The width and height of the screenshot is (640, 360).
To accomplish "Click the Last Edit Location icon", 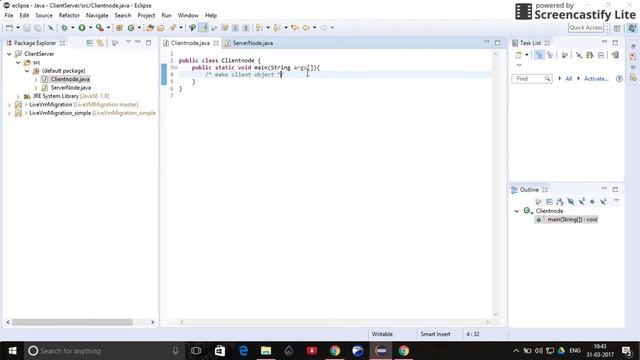I will 295,28.
